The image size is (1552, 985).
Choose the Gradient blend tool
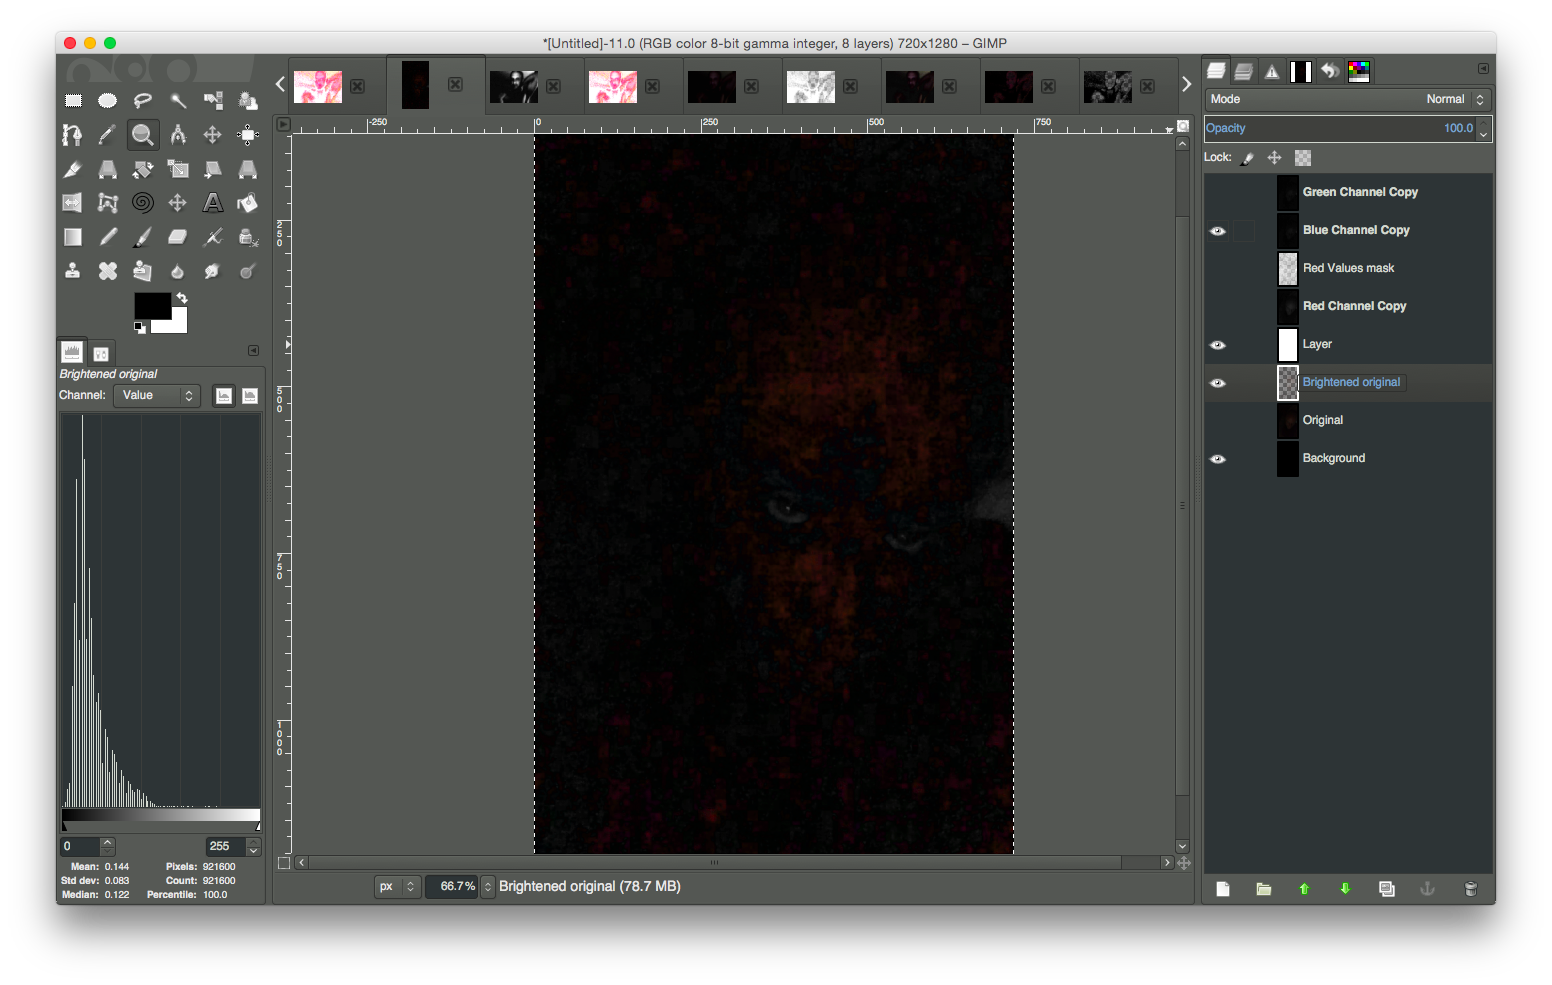73,237
